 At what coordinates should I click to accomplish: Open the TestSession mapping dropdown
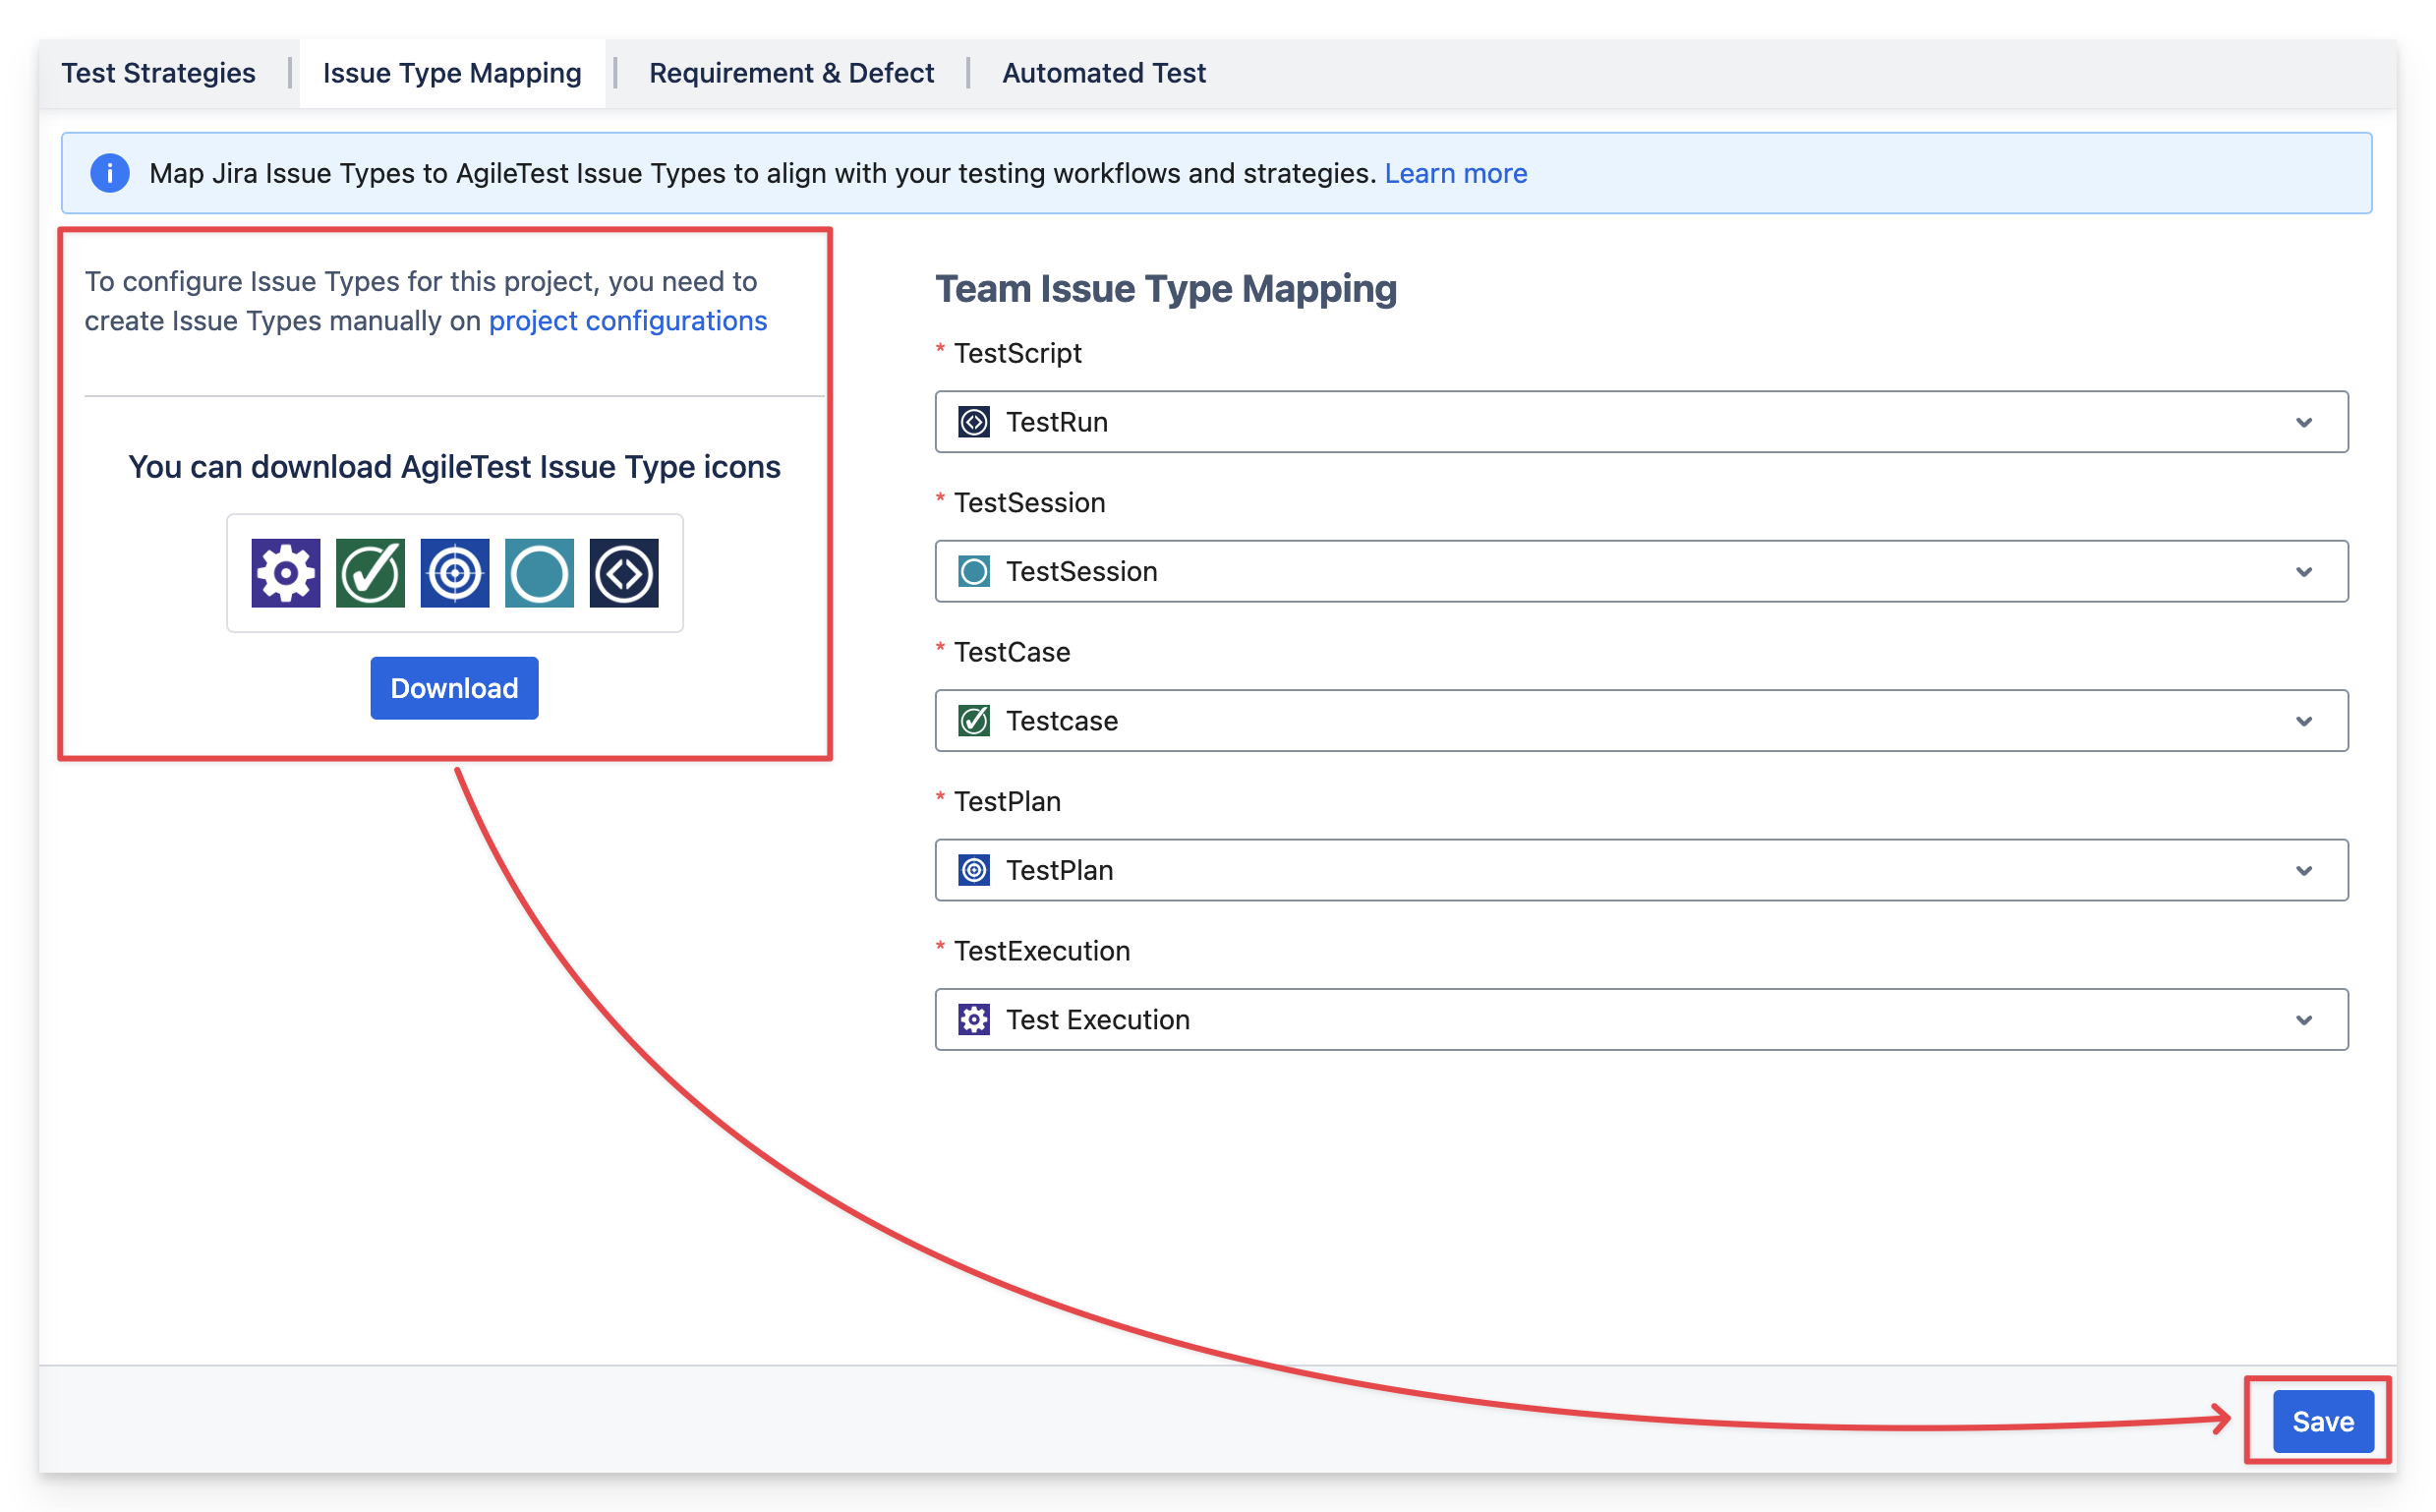(2304, 572)
